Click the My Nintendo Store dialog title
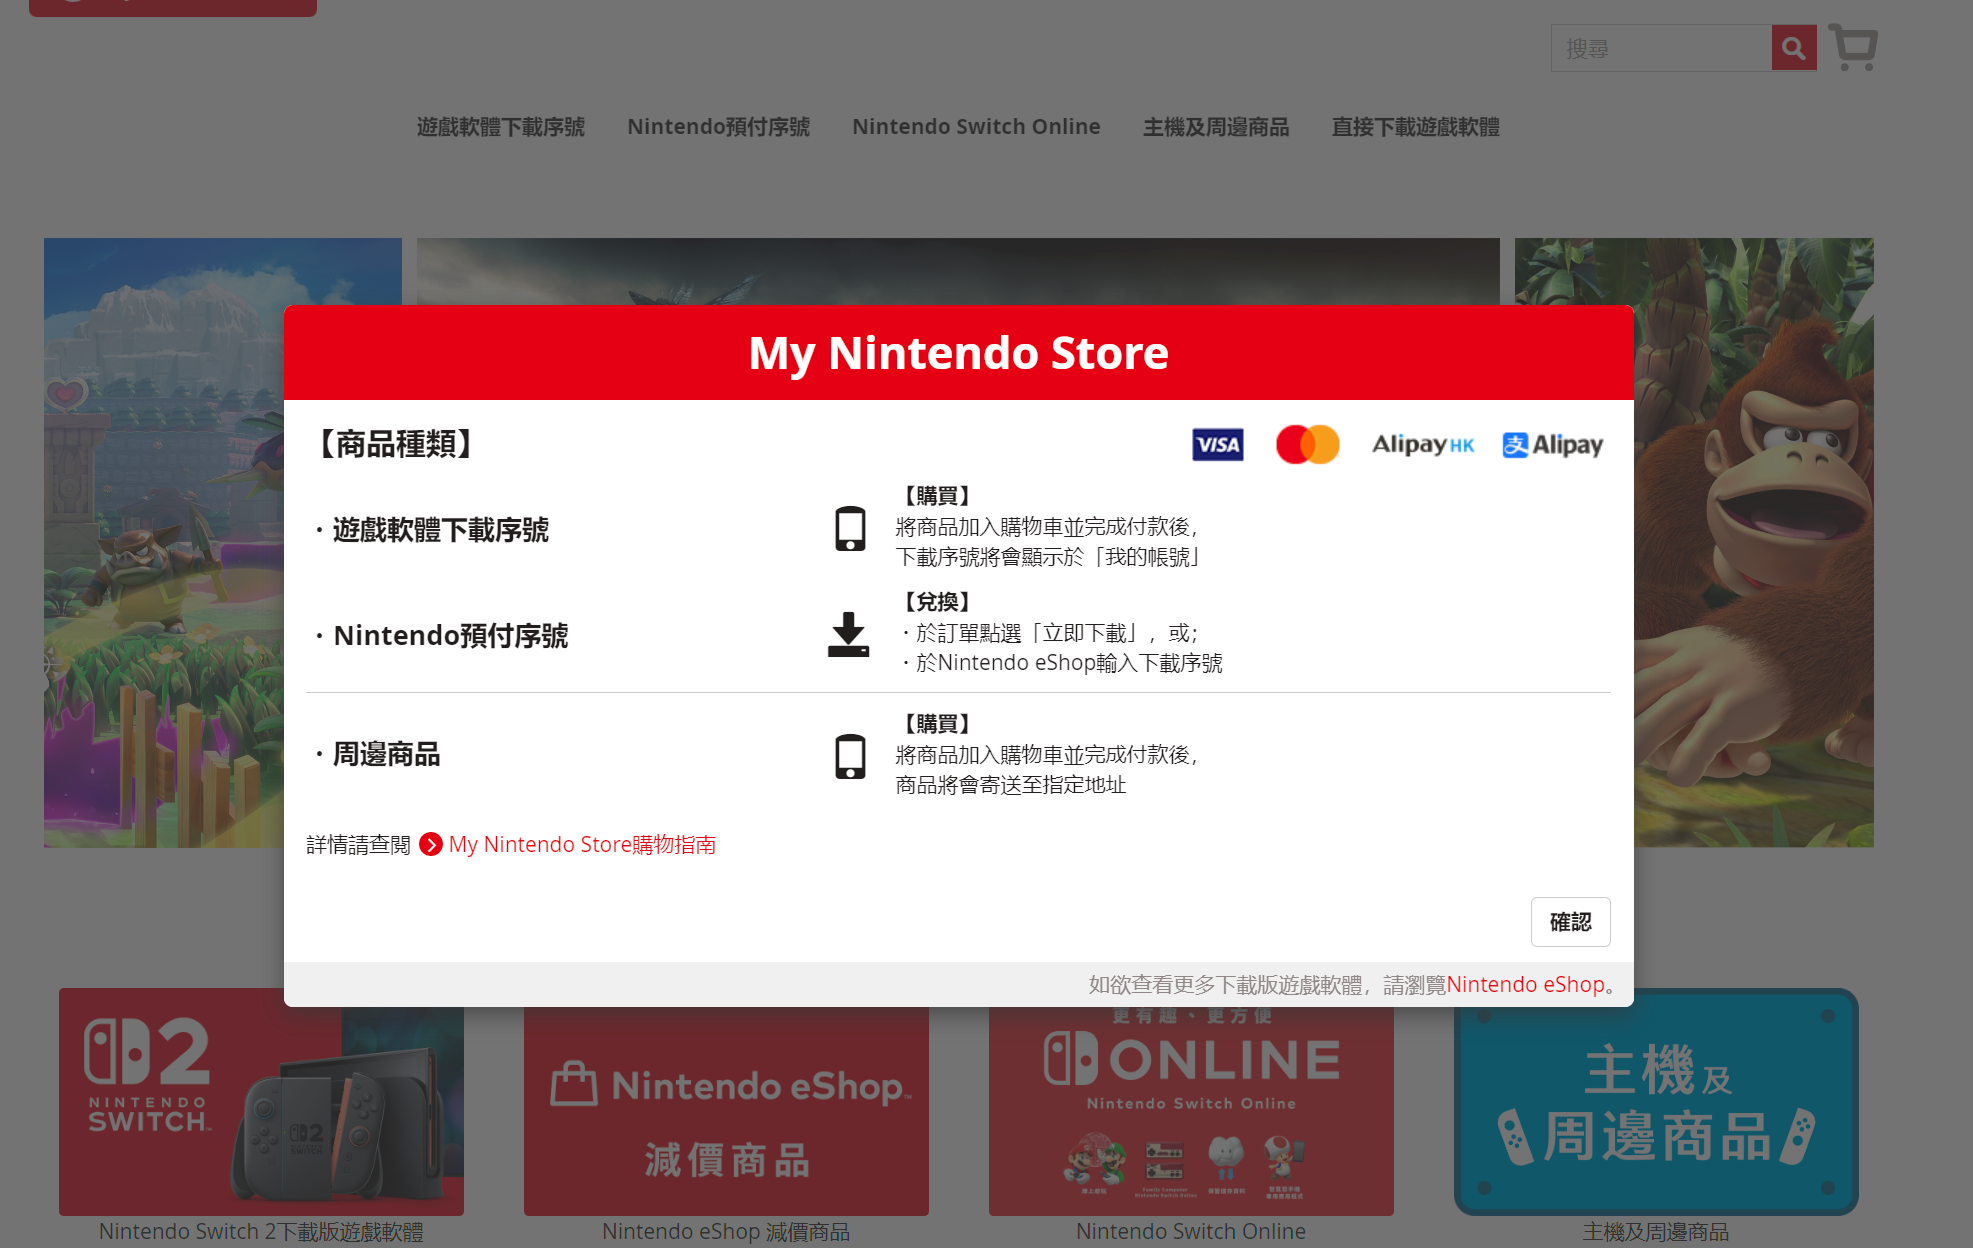 coord(958,353)
